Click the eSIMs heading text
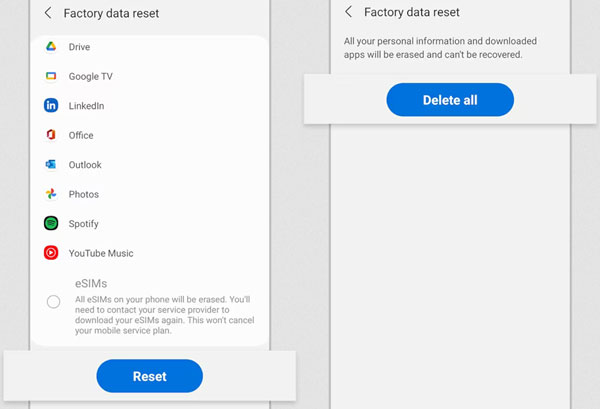 (91, 283)
